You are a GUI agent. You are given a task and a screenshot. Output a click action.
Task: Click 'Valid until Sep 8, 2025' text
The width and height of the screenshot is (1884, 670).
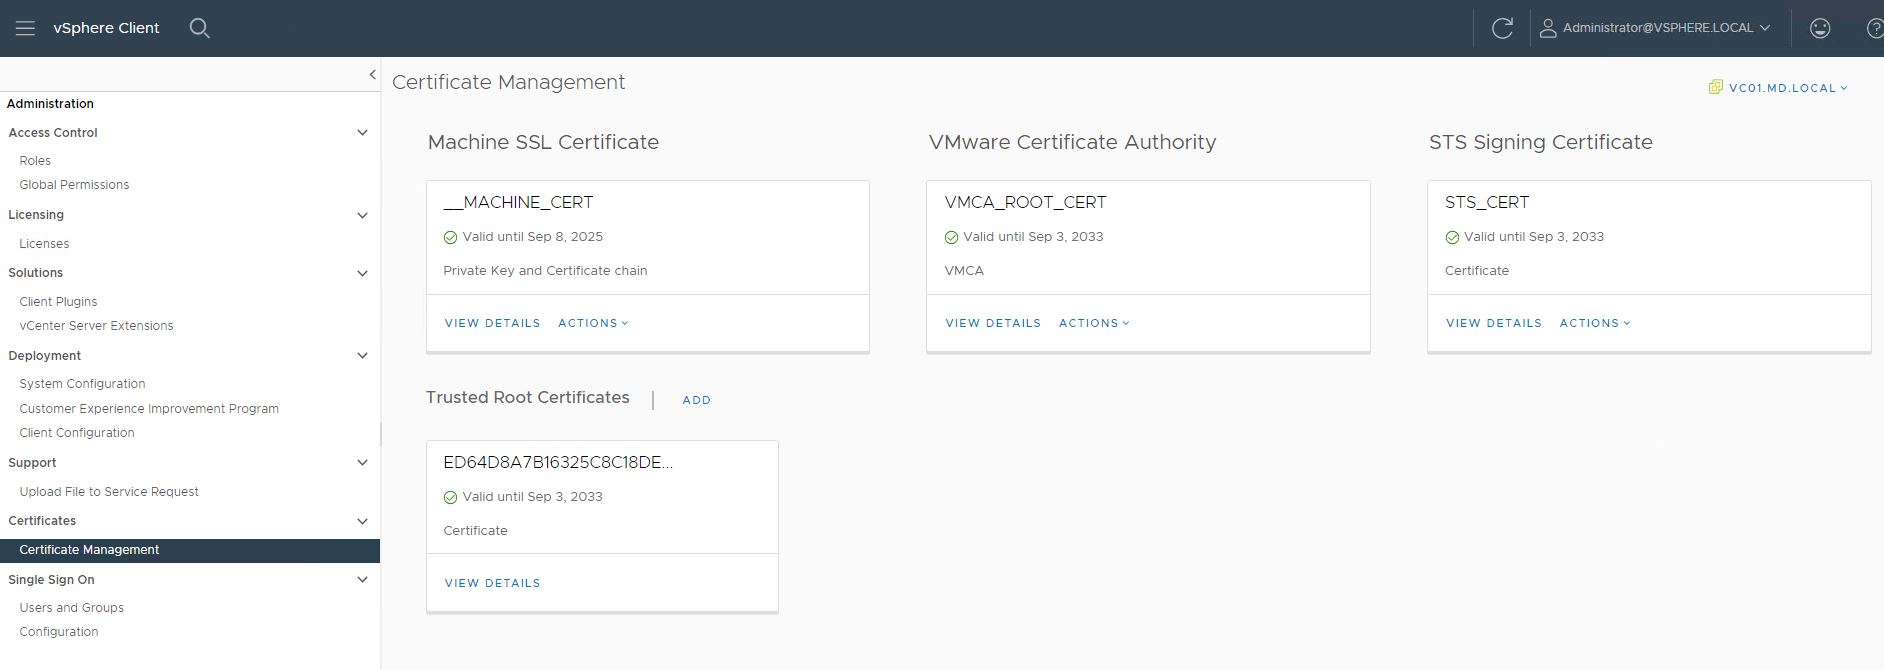pos(532,237)
